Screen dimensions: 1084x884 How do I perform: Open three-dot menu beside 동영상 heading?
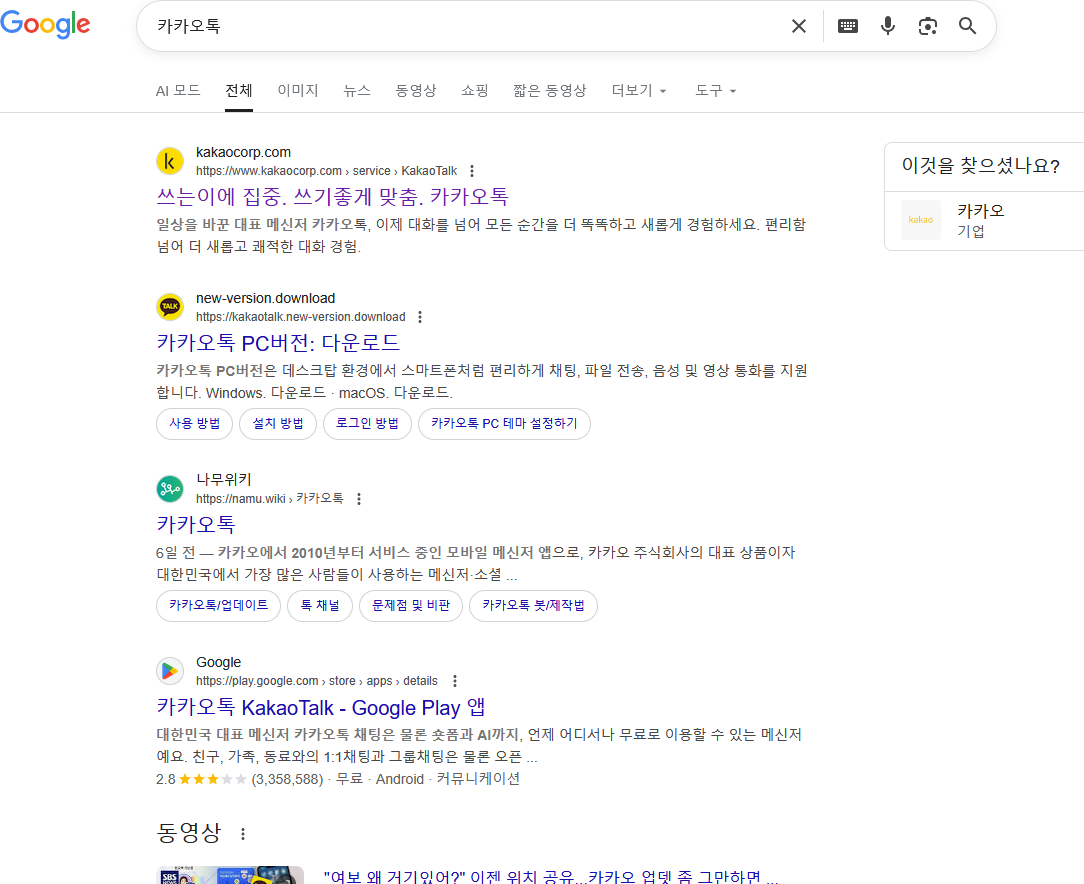[x=242, y=833]
